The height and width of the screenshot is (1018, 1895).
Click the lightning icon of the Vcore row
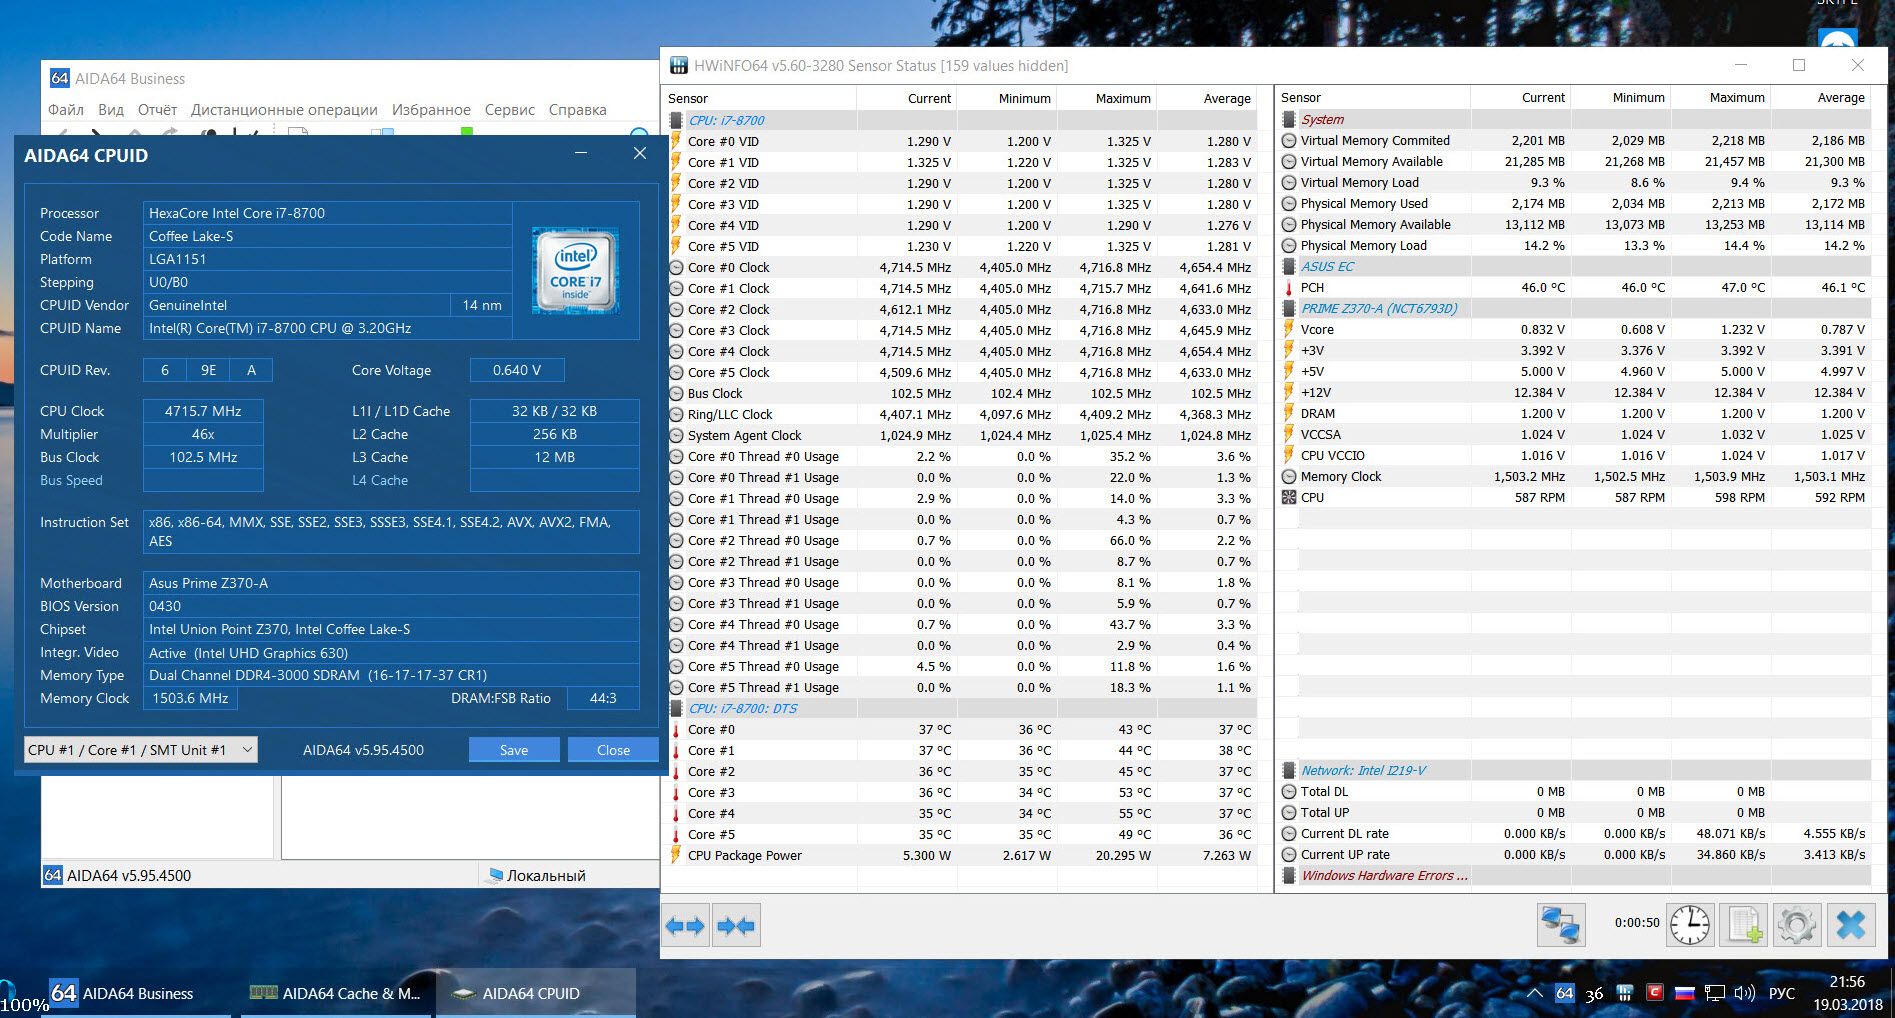point(1289,329)
